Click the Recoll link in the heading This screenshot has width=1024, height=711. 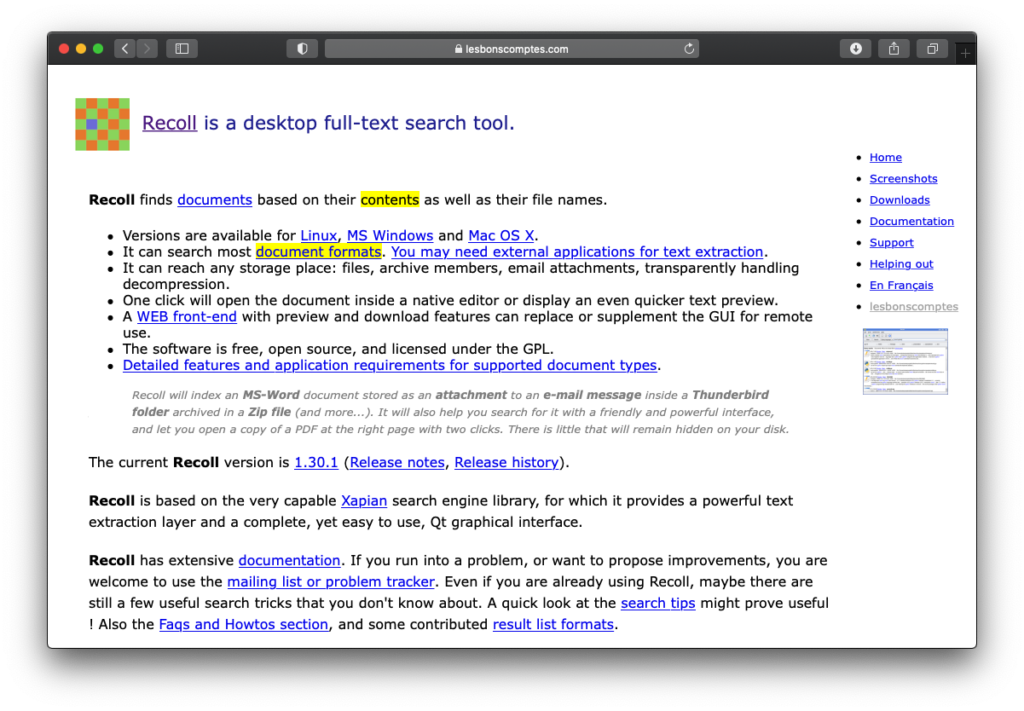pos(169,123)
